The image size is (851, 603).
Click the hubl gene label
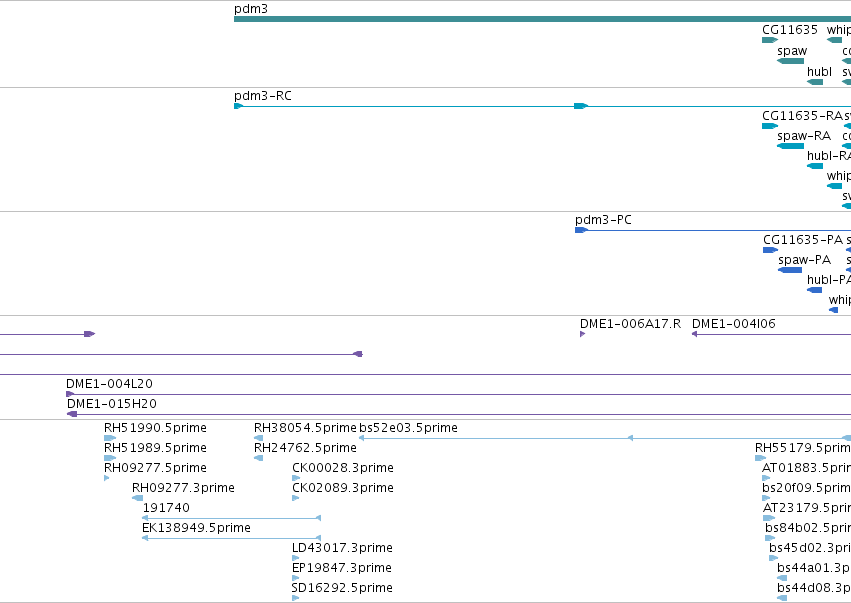coord(820,72)
